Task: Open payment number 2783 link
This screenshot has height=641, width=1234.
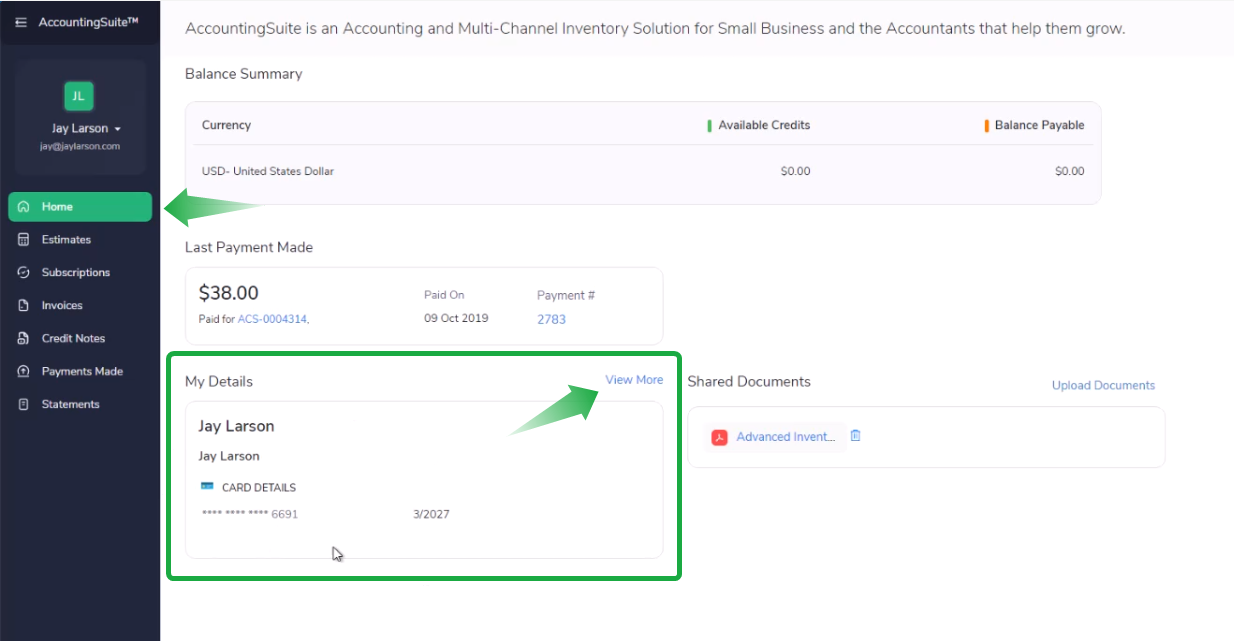Action: pyautogui.click(x=551, y=319)
